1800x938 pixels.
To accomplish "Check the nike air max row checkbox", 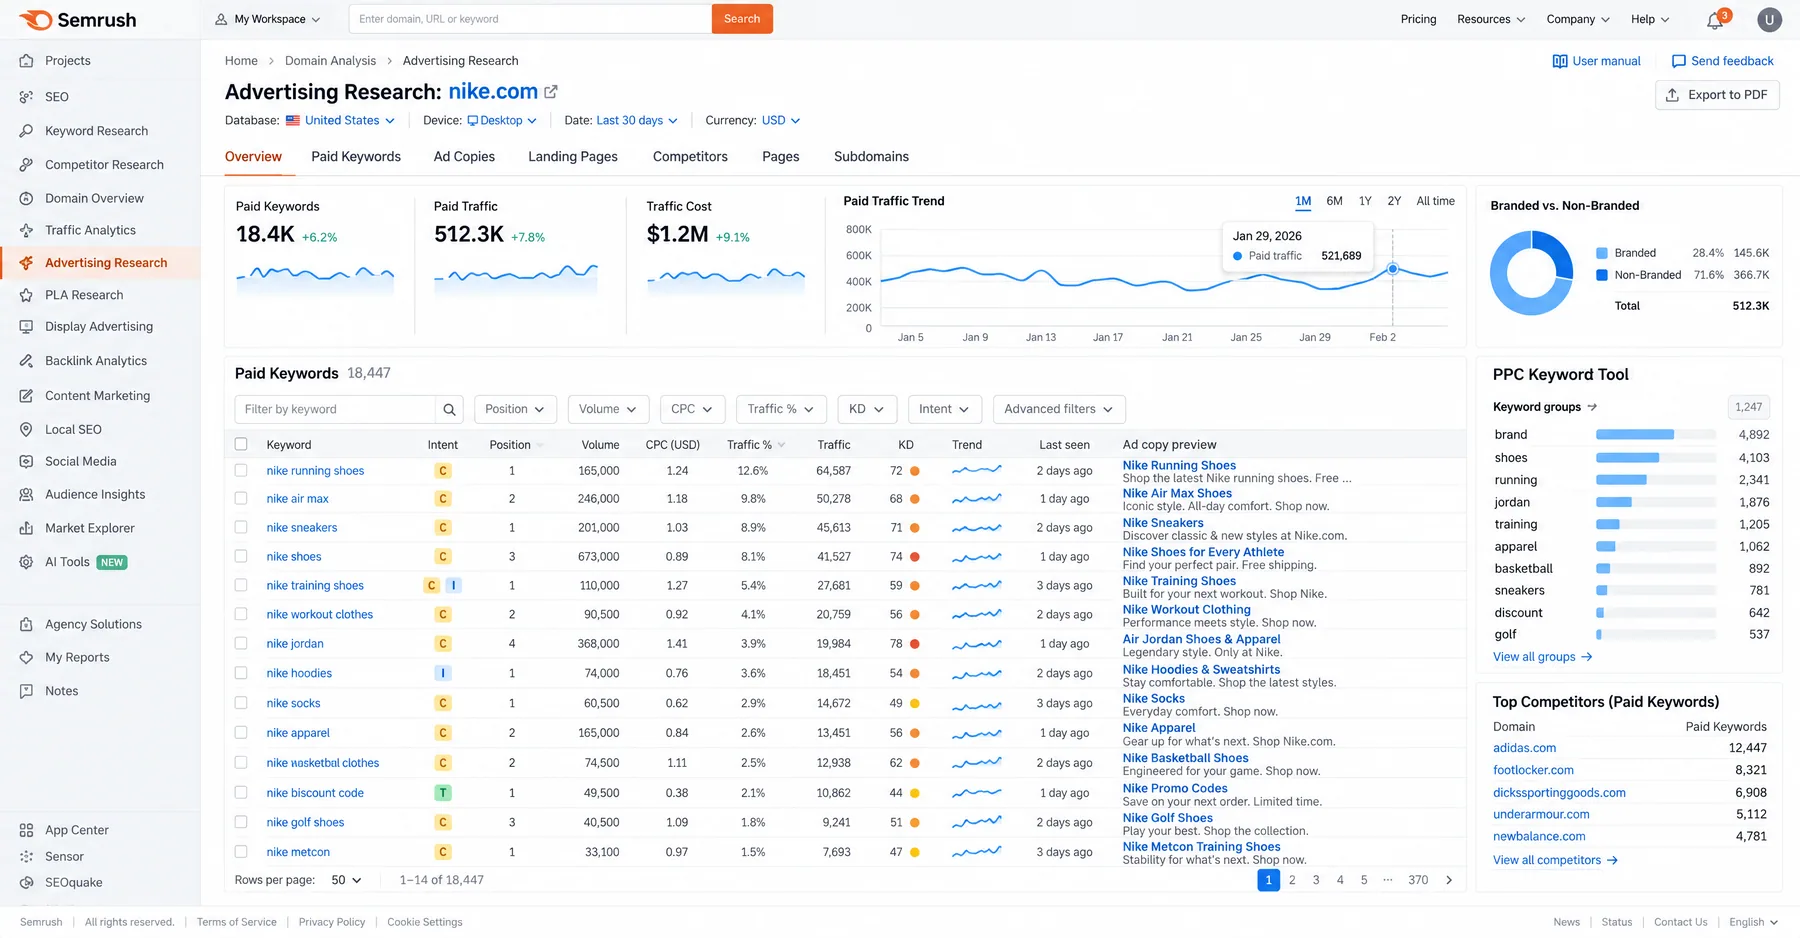I will tap(241, 498).
